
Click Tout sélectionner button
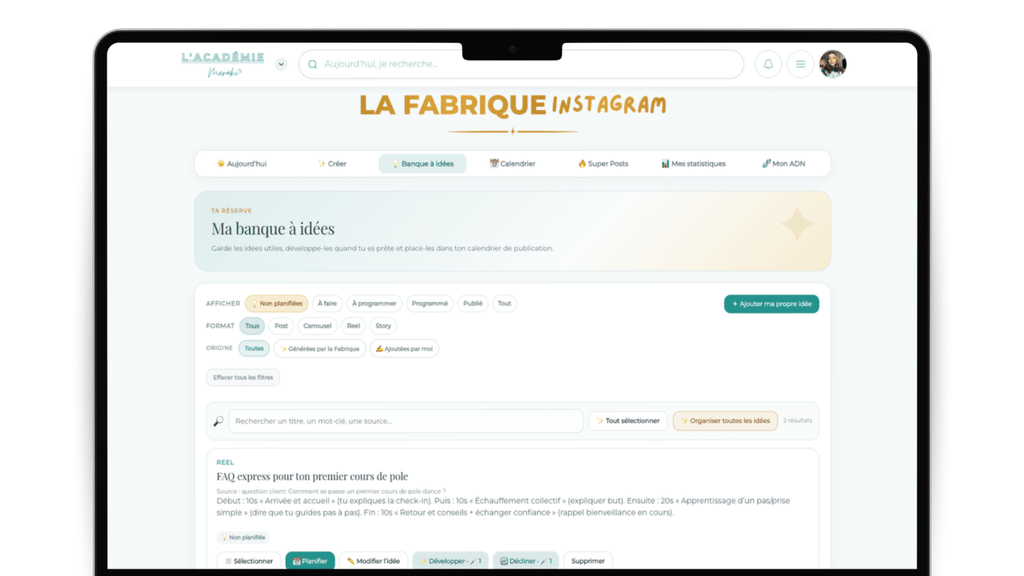(628, 421)
